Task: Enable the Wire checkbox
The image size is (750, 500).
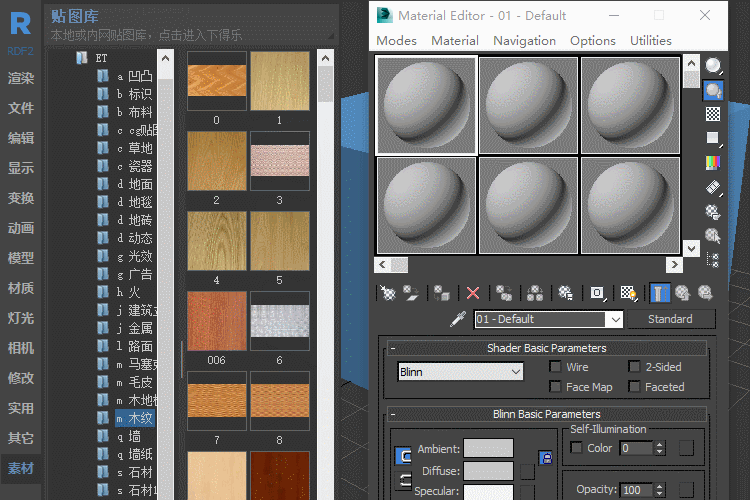Action: pos(556,367)
